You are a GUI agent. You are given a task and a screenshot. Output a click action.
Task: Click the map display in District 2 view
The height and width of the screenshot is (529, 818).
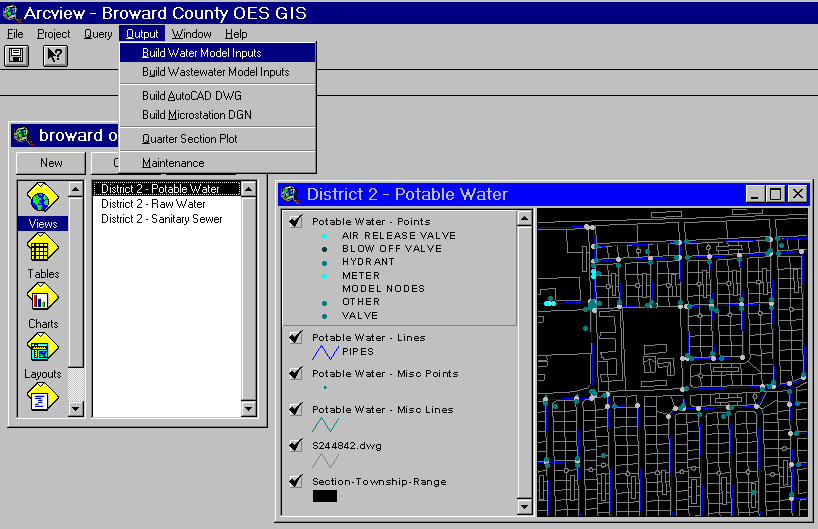tap(672, 363)
